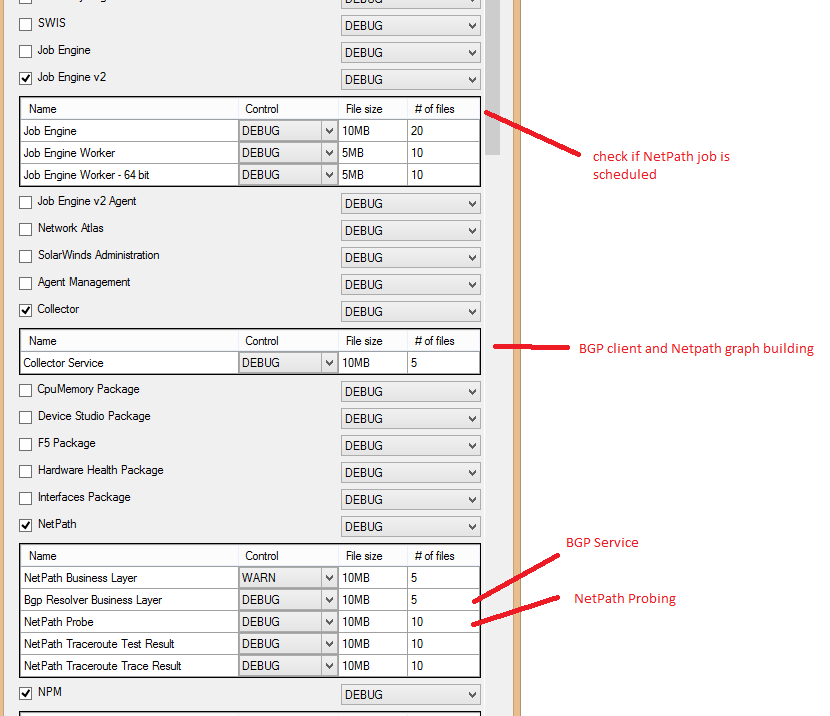Enable the SWIS logging checkbox
Image resolution: width=830 pixels, height=716 pixels.
25,24
